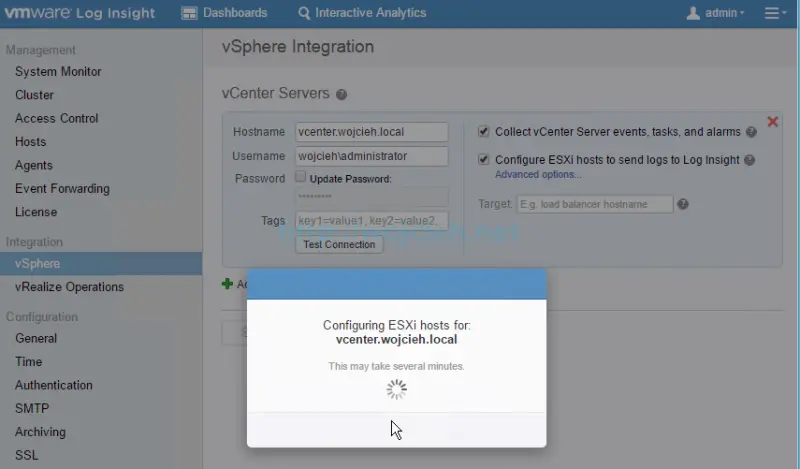Open General configuration
Image resolution: width=800 pixels, height=469 pixels.
coord(36,338)
